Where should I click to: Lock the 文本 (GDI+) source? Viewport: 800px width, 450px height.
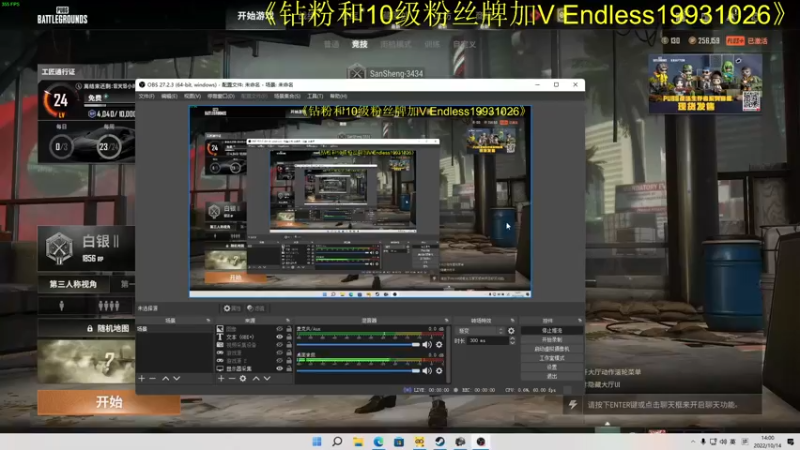[x=289, y=337]
